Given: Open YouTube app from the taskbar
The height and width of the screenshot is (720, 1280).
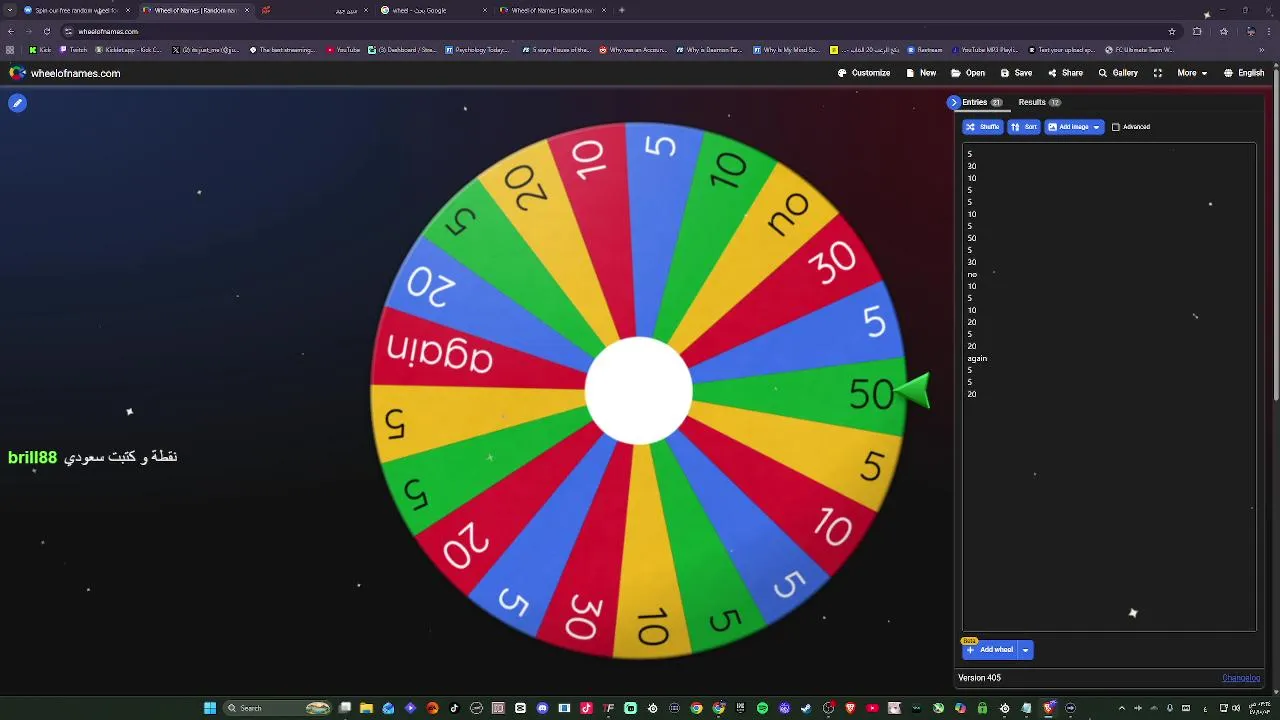Looking at the screenshot, I should point(872,708).
